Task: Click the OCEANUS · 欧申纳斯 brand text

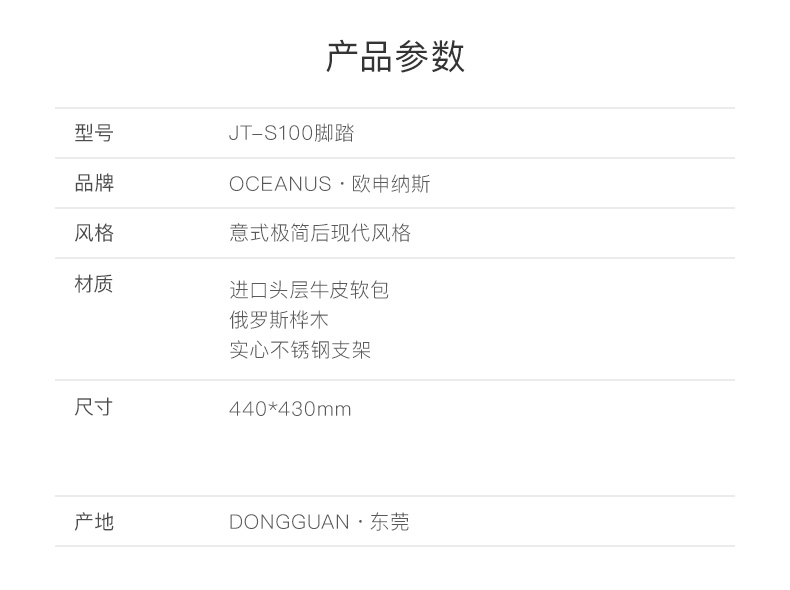Action: pos(330,184)
